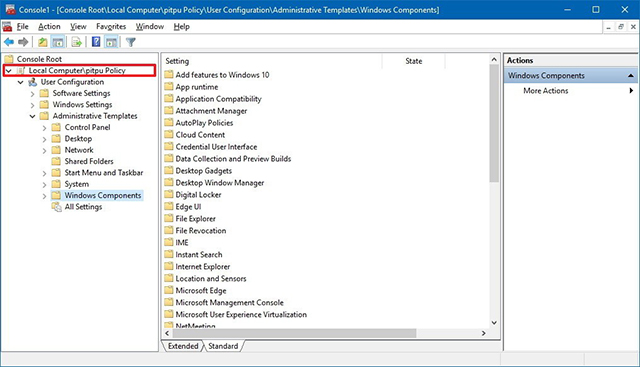
Task: Click the Filter funnel toolbar icon
Action: pyautogui.click(x=131, y=42)
